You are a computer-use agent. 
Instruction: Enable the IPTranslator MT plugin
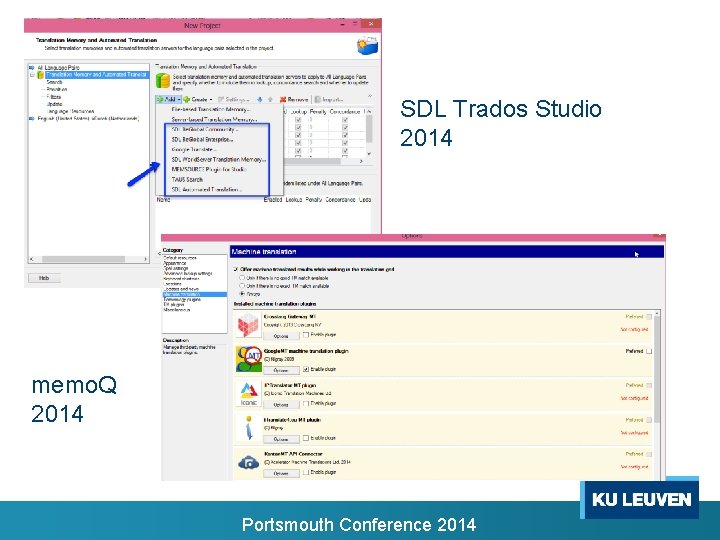[306, 403]
